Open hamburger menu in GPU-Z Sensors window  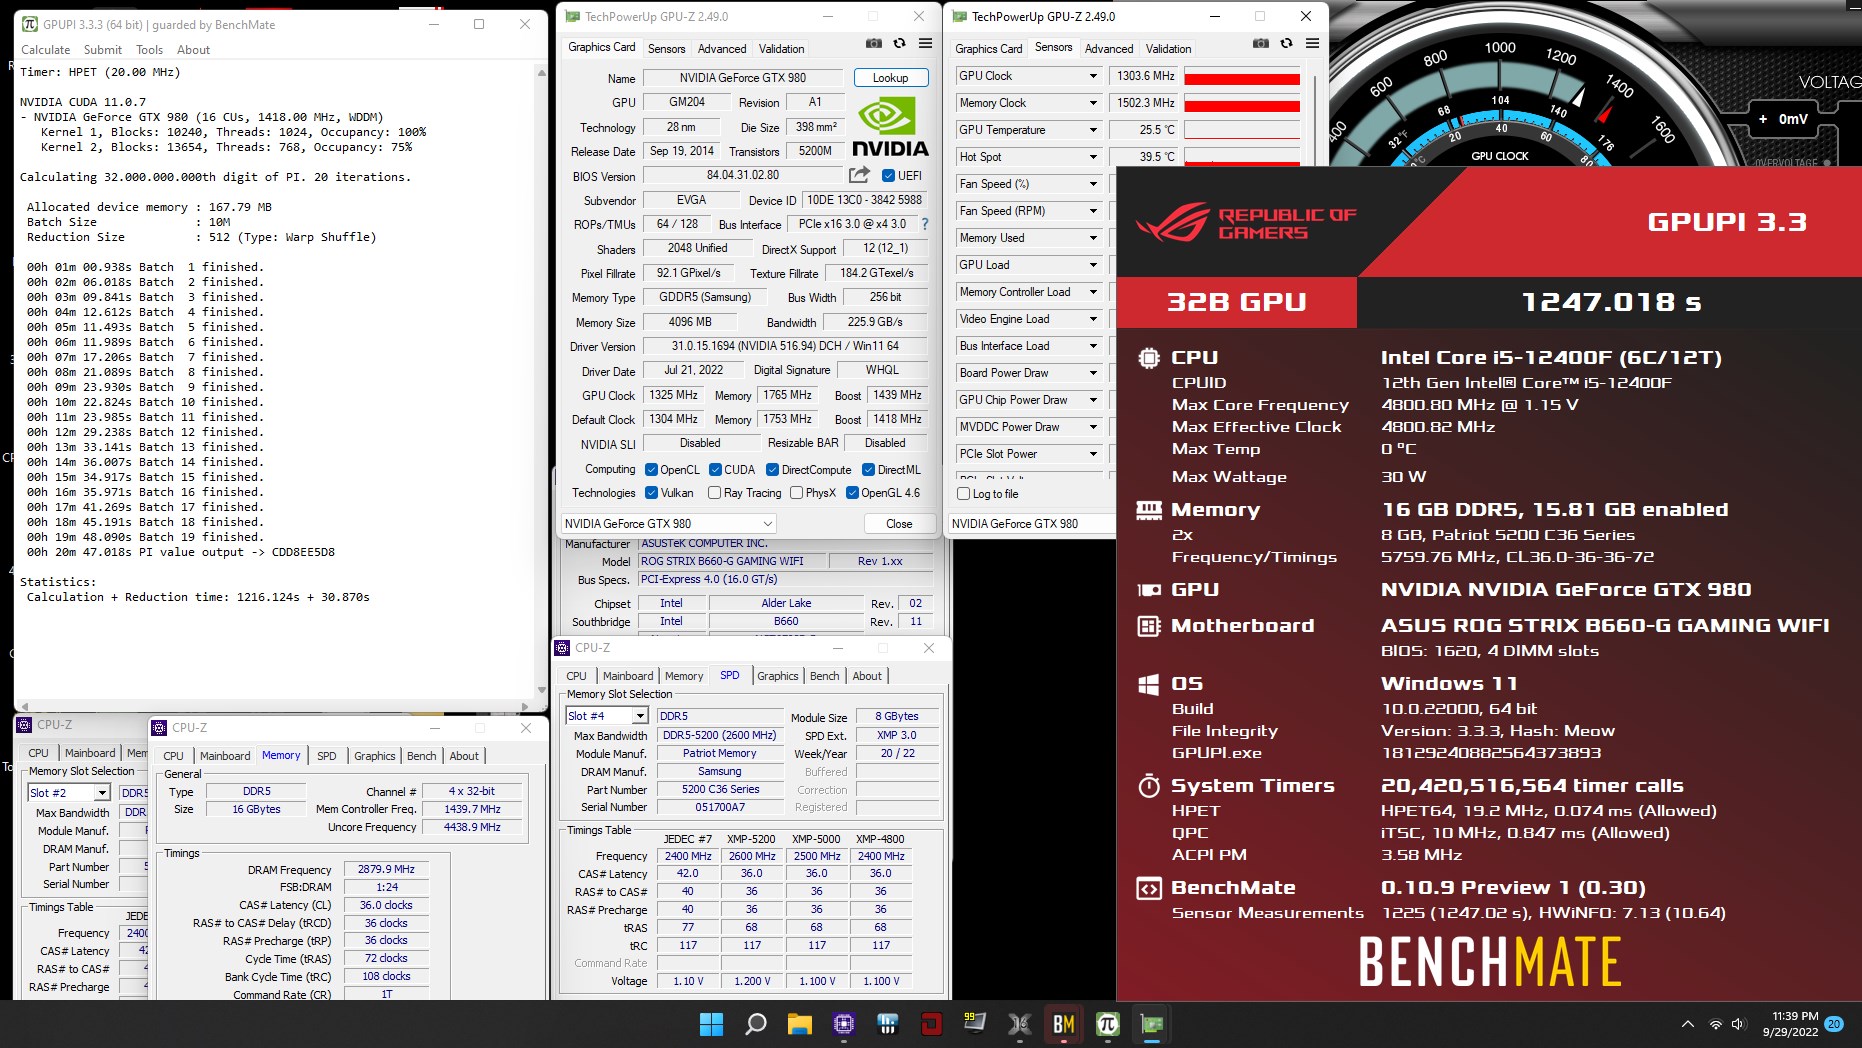[1313, 44]
